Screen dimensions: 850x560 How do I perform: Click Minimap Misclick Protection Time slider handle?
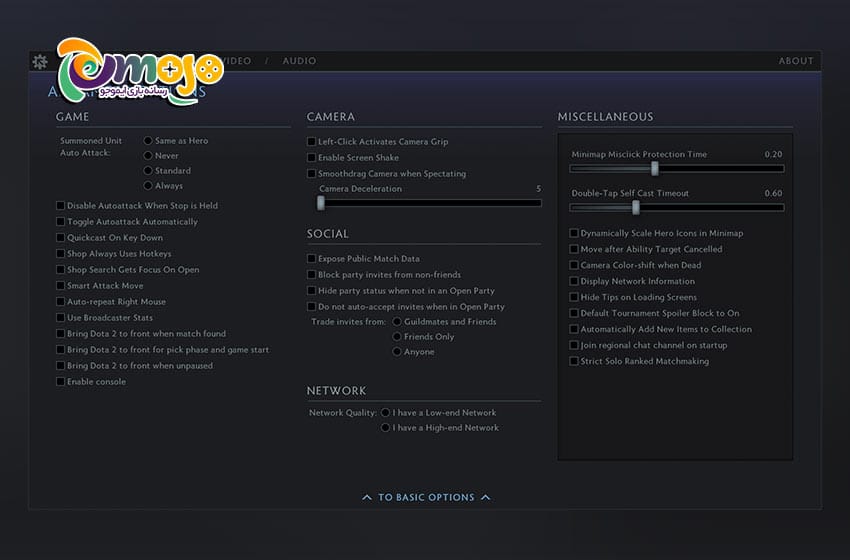(x=655, y=169)
